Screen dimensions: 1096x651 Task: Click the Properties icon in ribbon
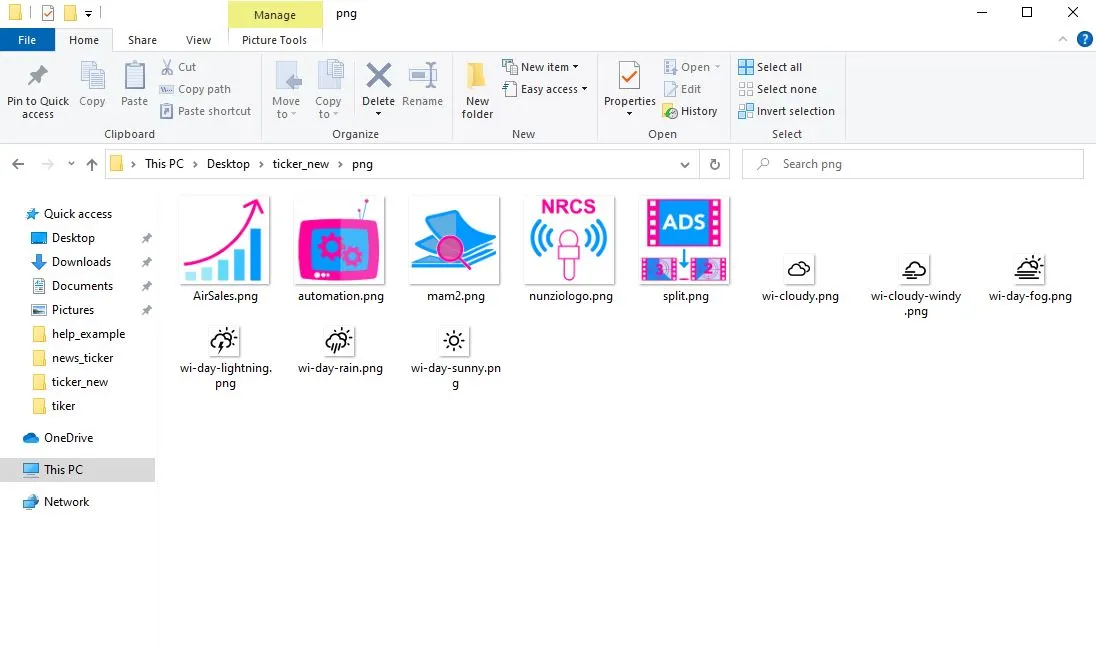click(629, 77)
